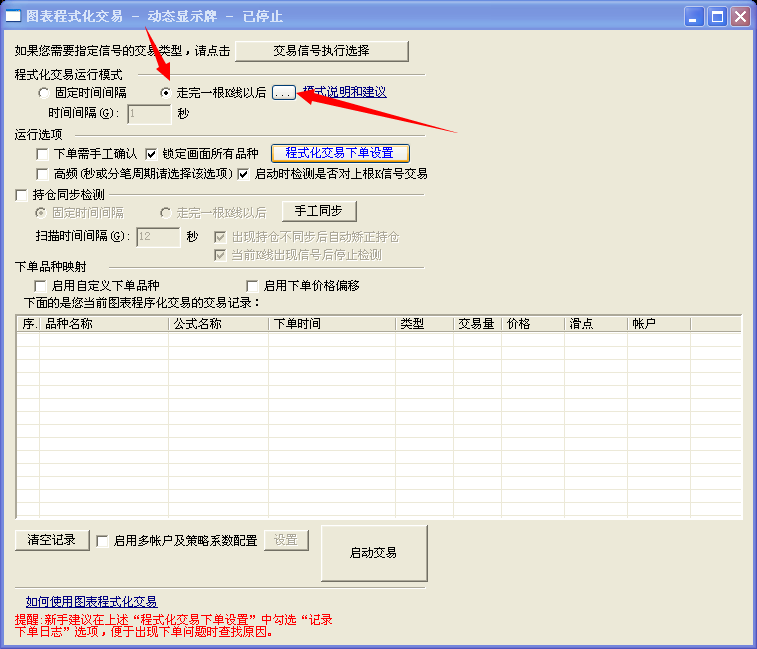The image size is (757, 649).
Task: Click the 手工同步 button
Action: [319, 211]
